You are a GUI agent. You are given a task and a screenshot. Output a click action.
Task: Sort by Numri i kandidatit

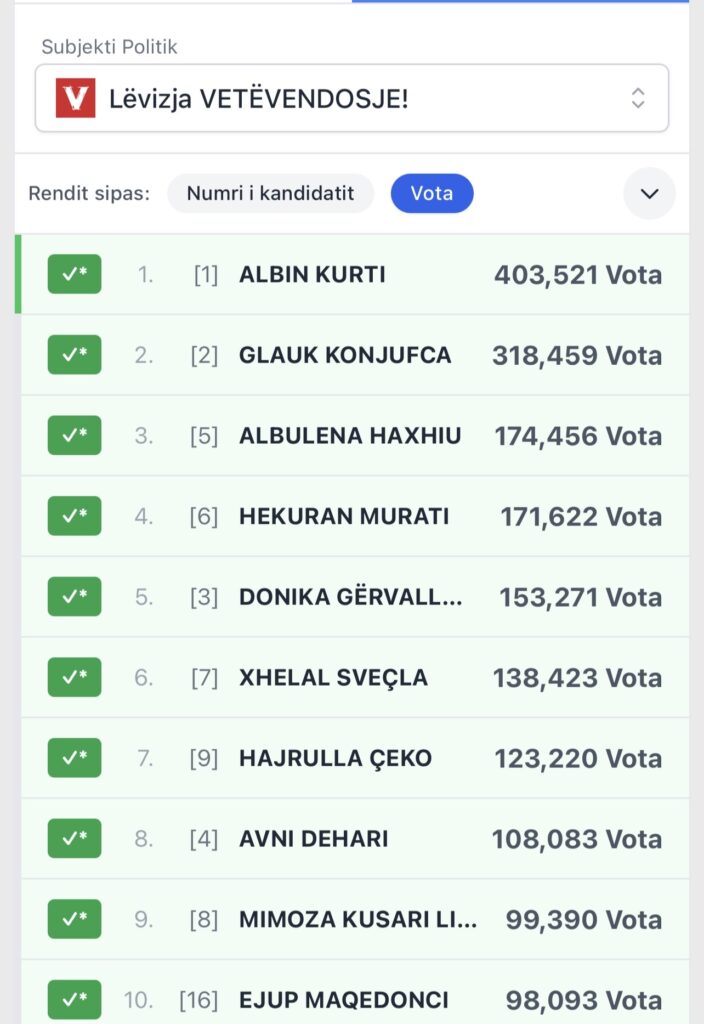click(x=270, y=193)
